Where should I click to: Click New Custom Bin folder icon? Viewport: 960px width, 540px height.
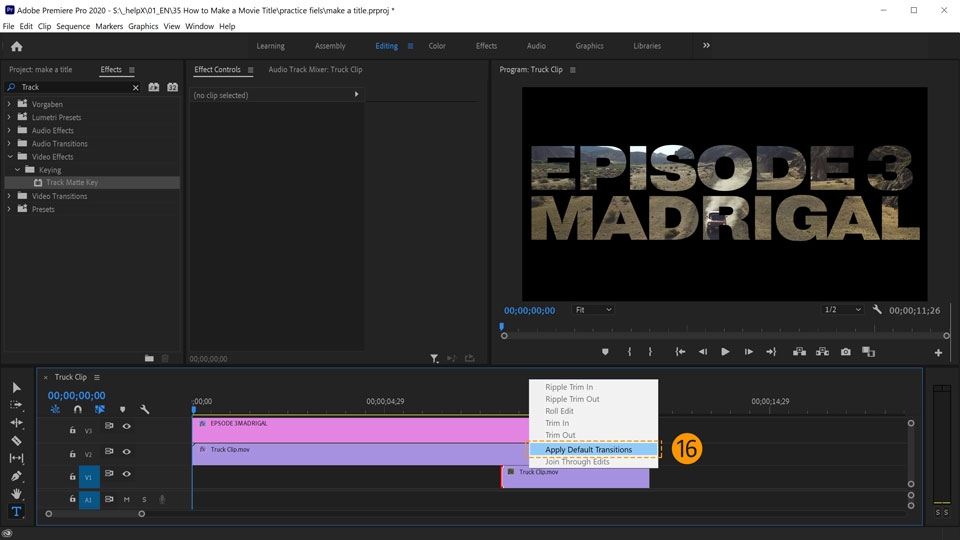tap(149, 358)
